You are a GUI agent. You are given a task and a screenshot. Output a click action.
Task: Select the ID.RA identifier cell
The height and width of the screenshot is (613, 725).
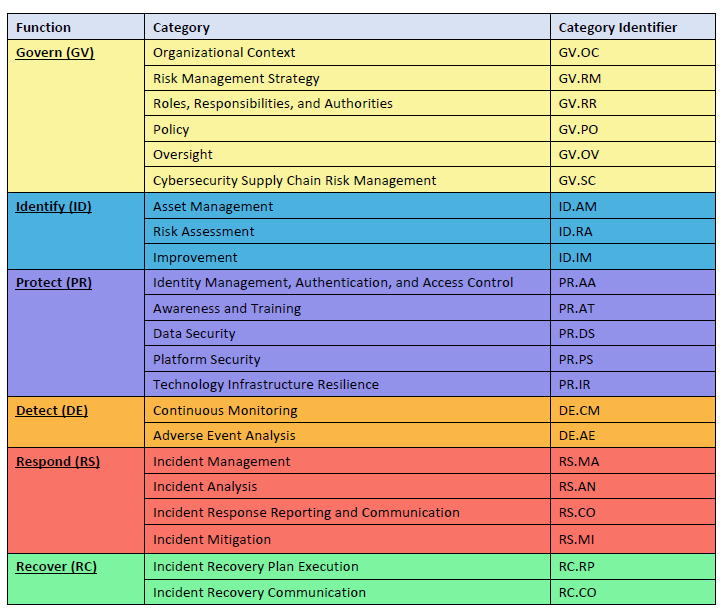tap(578, 232)
